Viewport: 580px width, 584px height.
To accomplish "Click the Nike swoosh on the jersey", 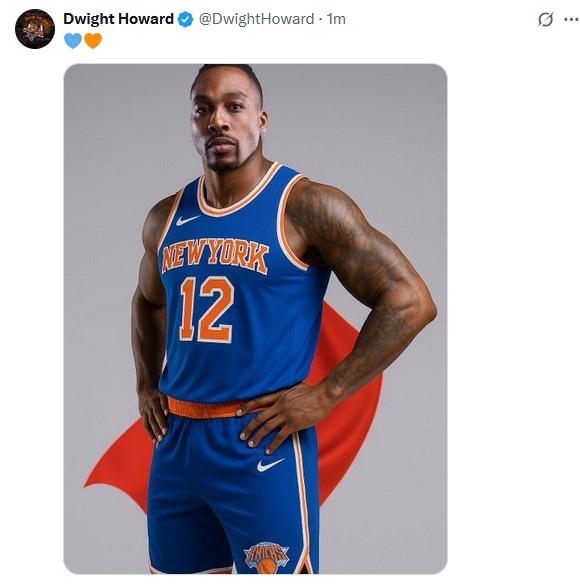I will tap(188, 220).
